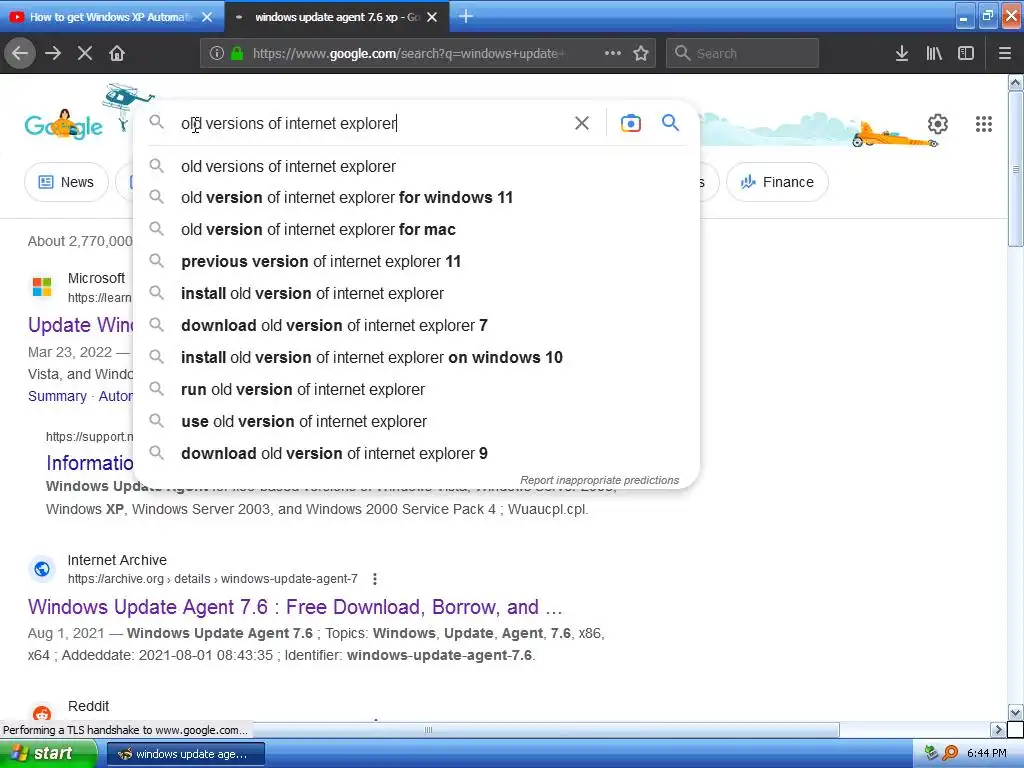The width and height of the screenshot is (1024, 768).
Task: Search by image with camera icon
Action: coord(631,123)
